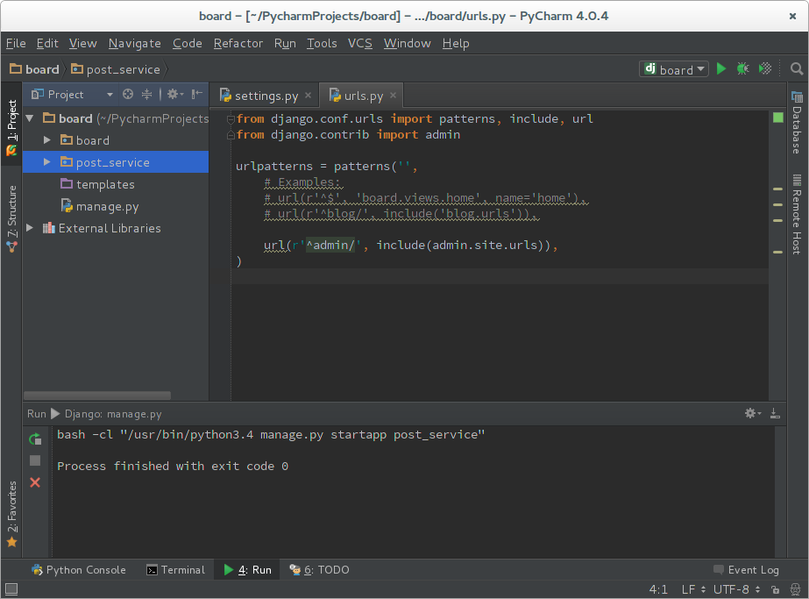Click top warning marker in error stripe
The image size is (809, 599).
778,189
